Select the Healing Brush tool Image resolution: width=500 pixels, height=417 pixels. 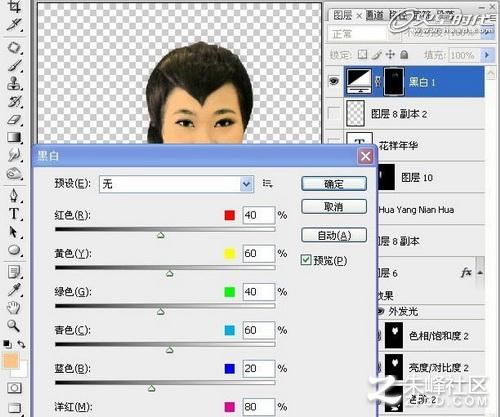[x=14, y=47]
